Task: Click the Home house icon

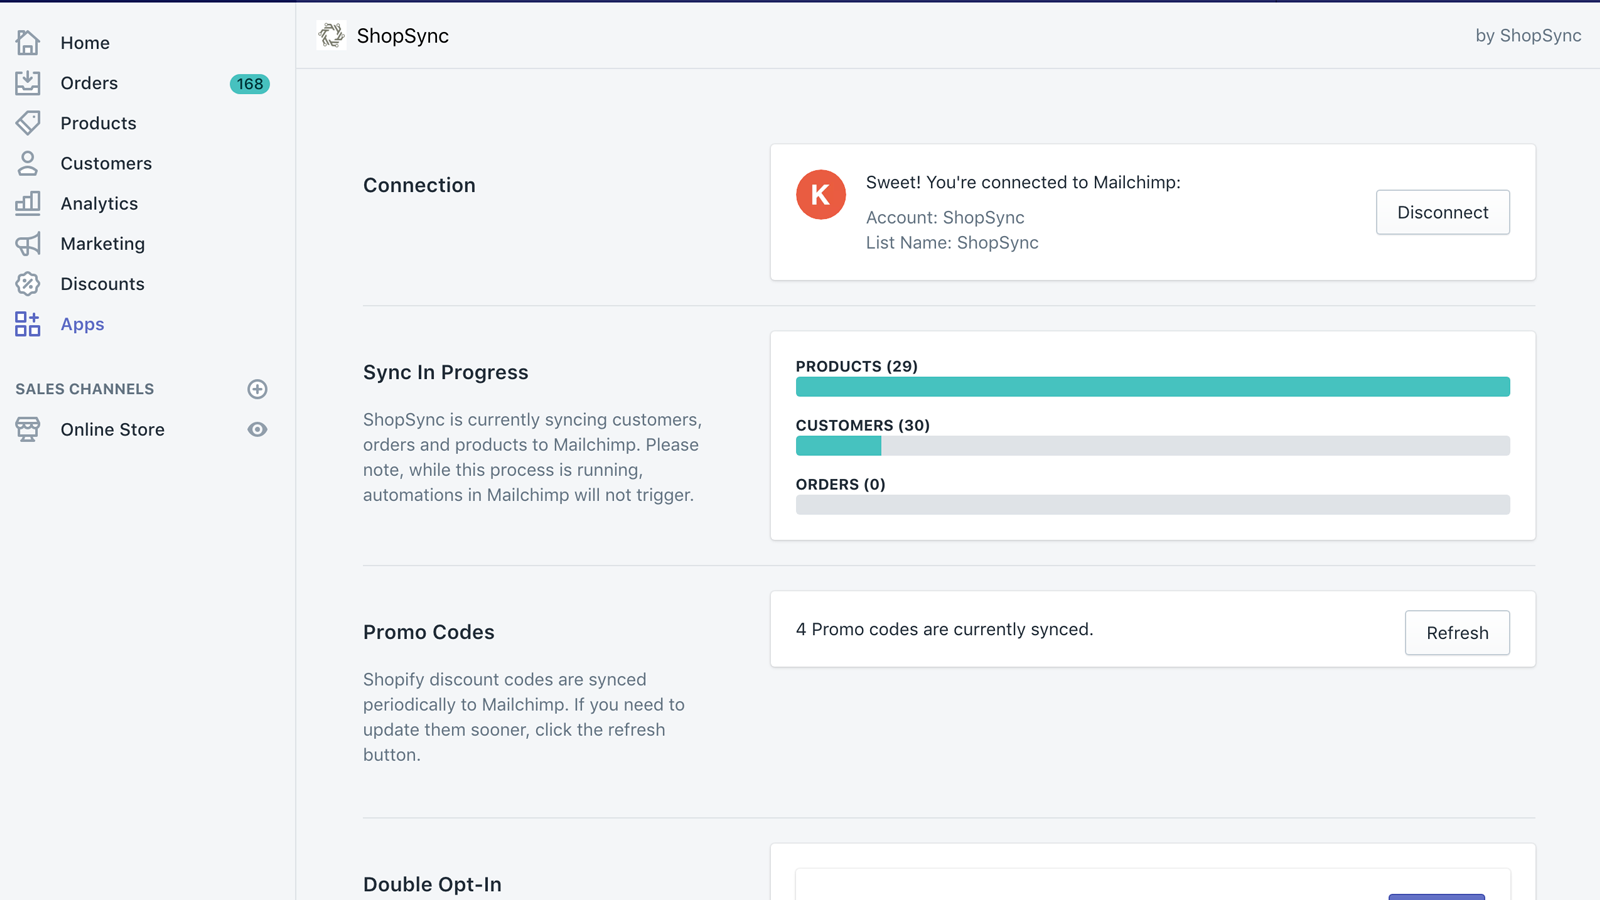Action: [x=28, y=43]
